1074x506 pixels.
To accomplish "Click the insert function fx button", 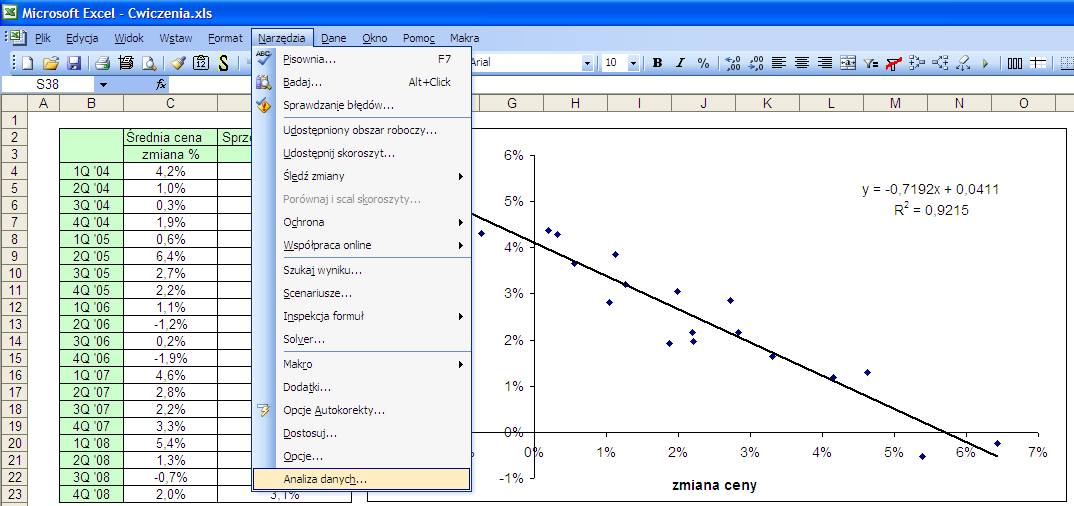I will pyautogui.click(x=161, y=84).
